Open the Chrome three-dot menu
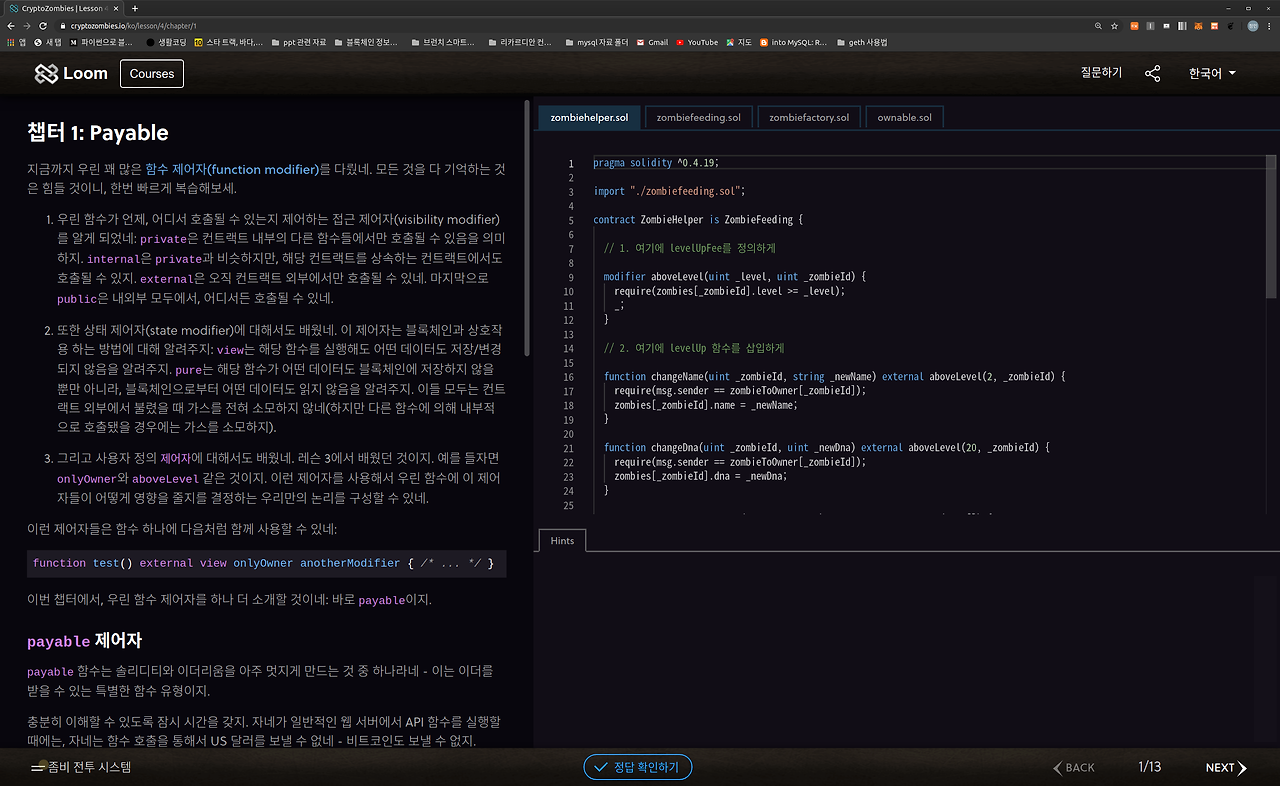The width and height of the screenshot is (1280, 786). 1270,25
